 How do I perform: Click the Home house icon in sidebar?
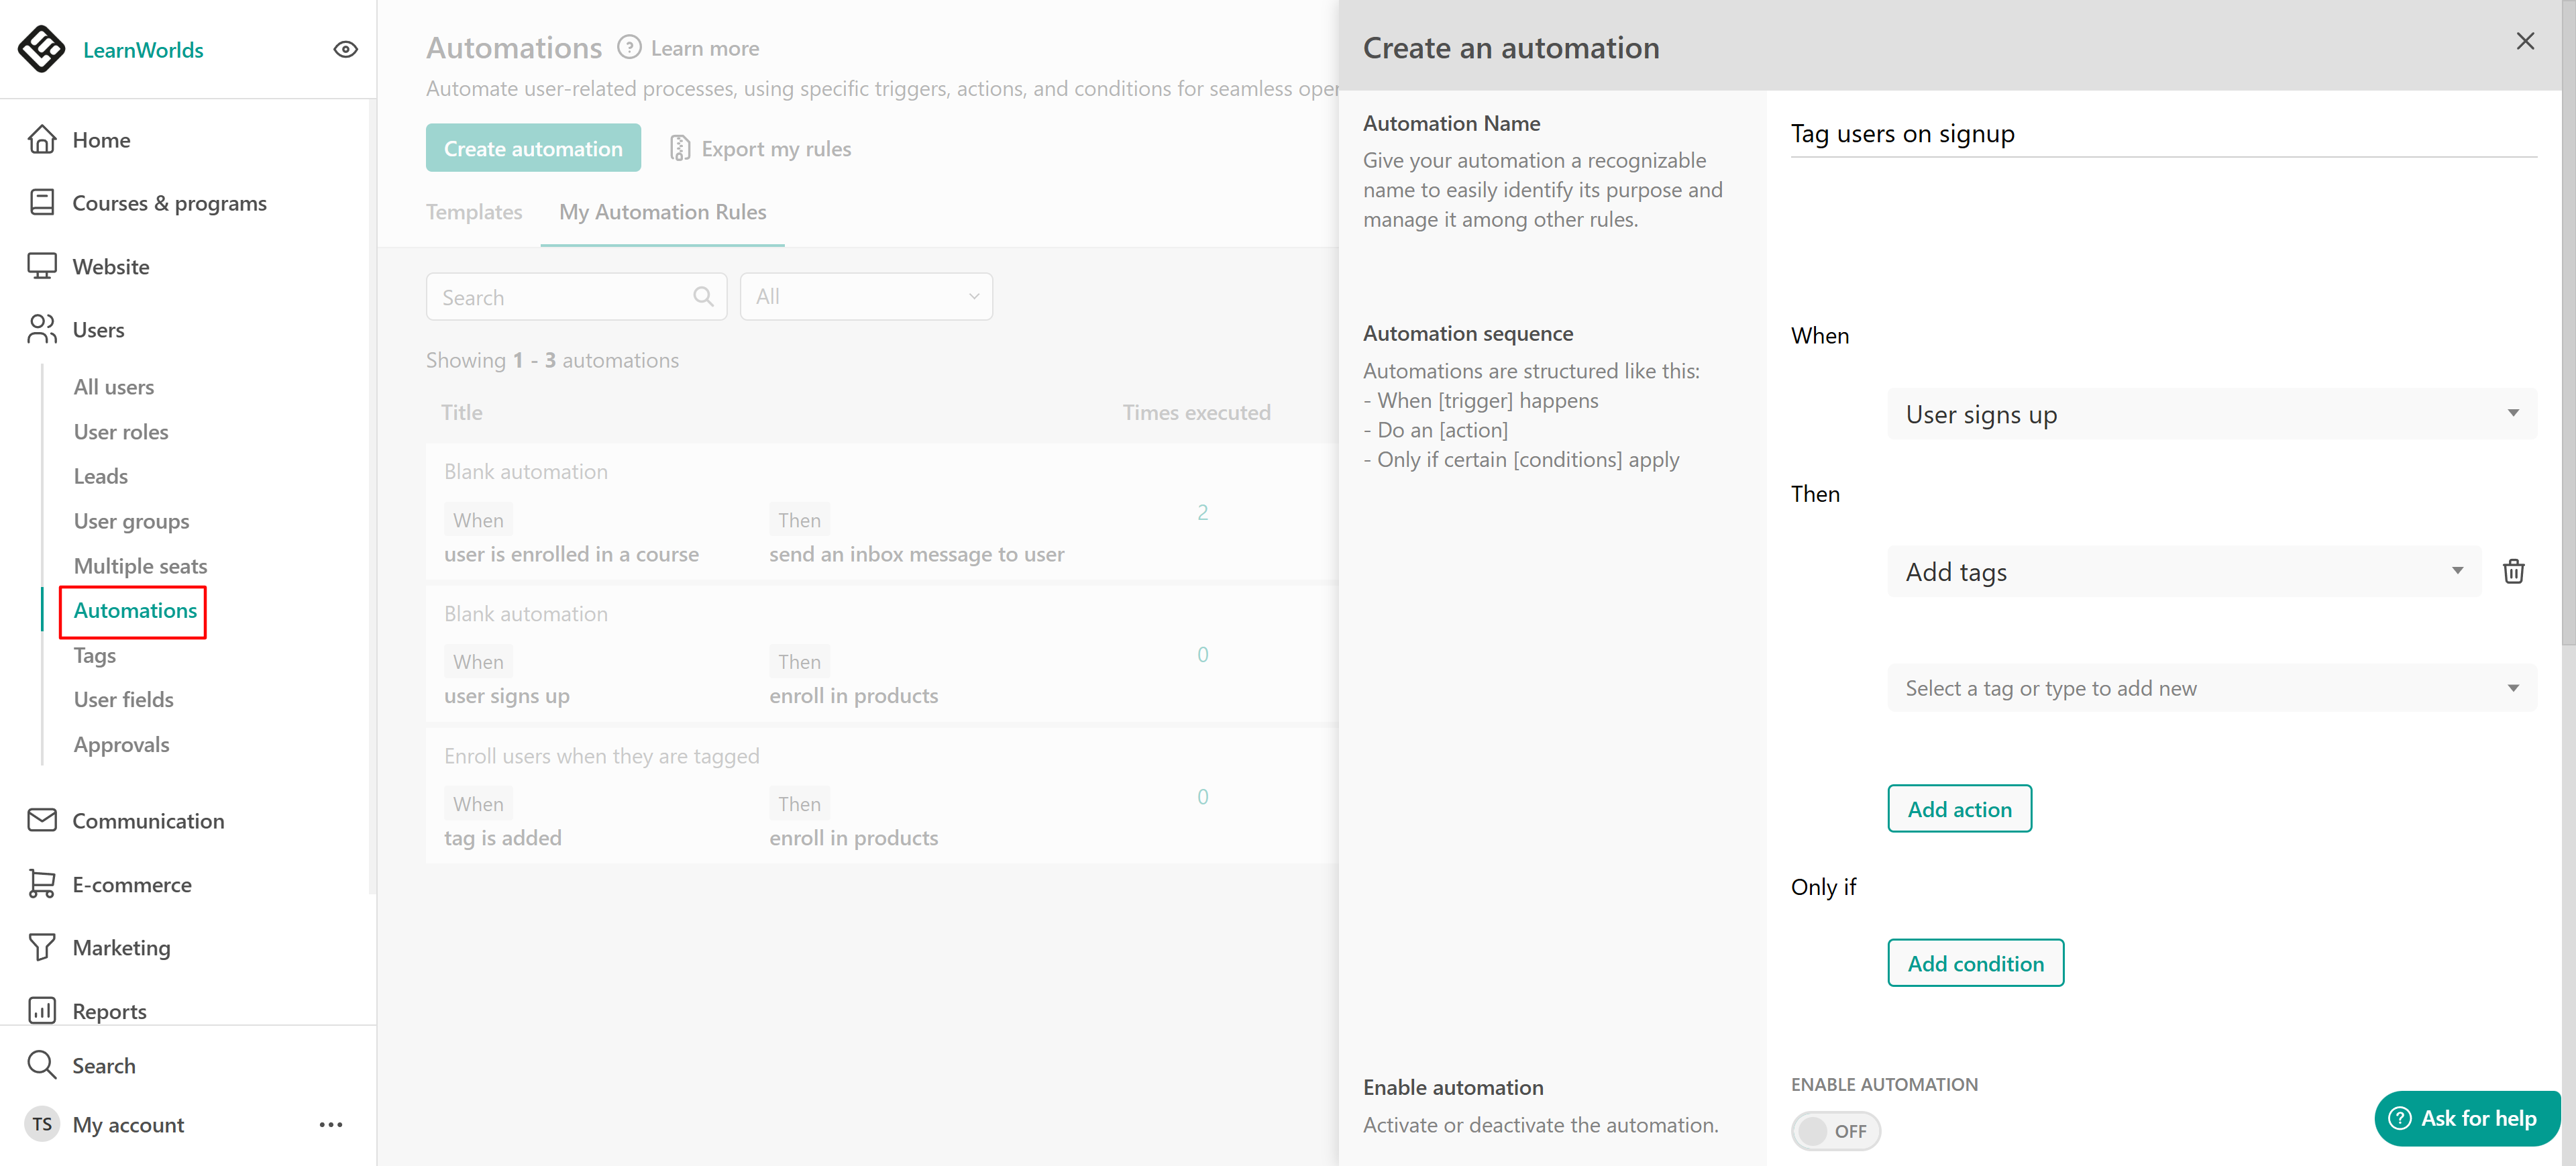[x=42, y=140]
